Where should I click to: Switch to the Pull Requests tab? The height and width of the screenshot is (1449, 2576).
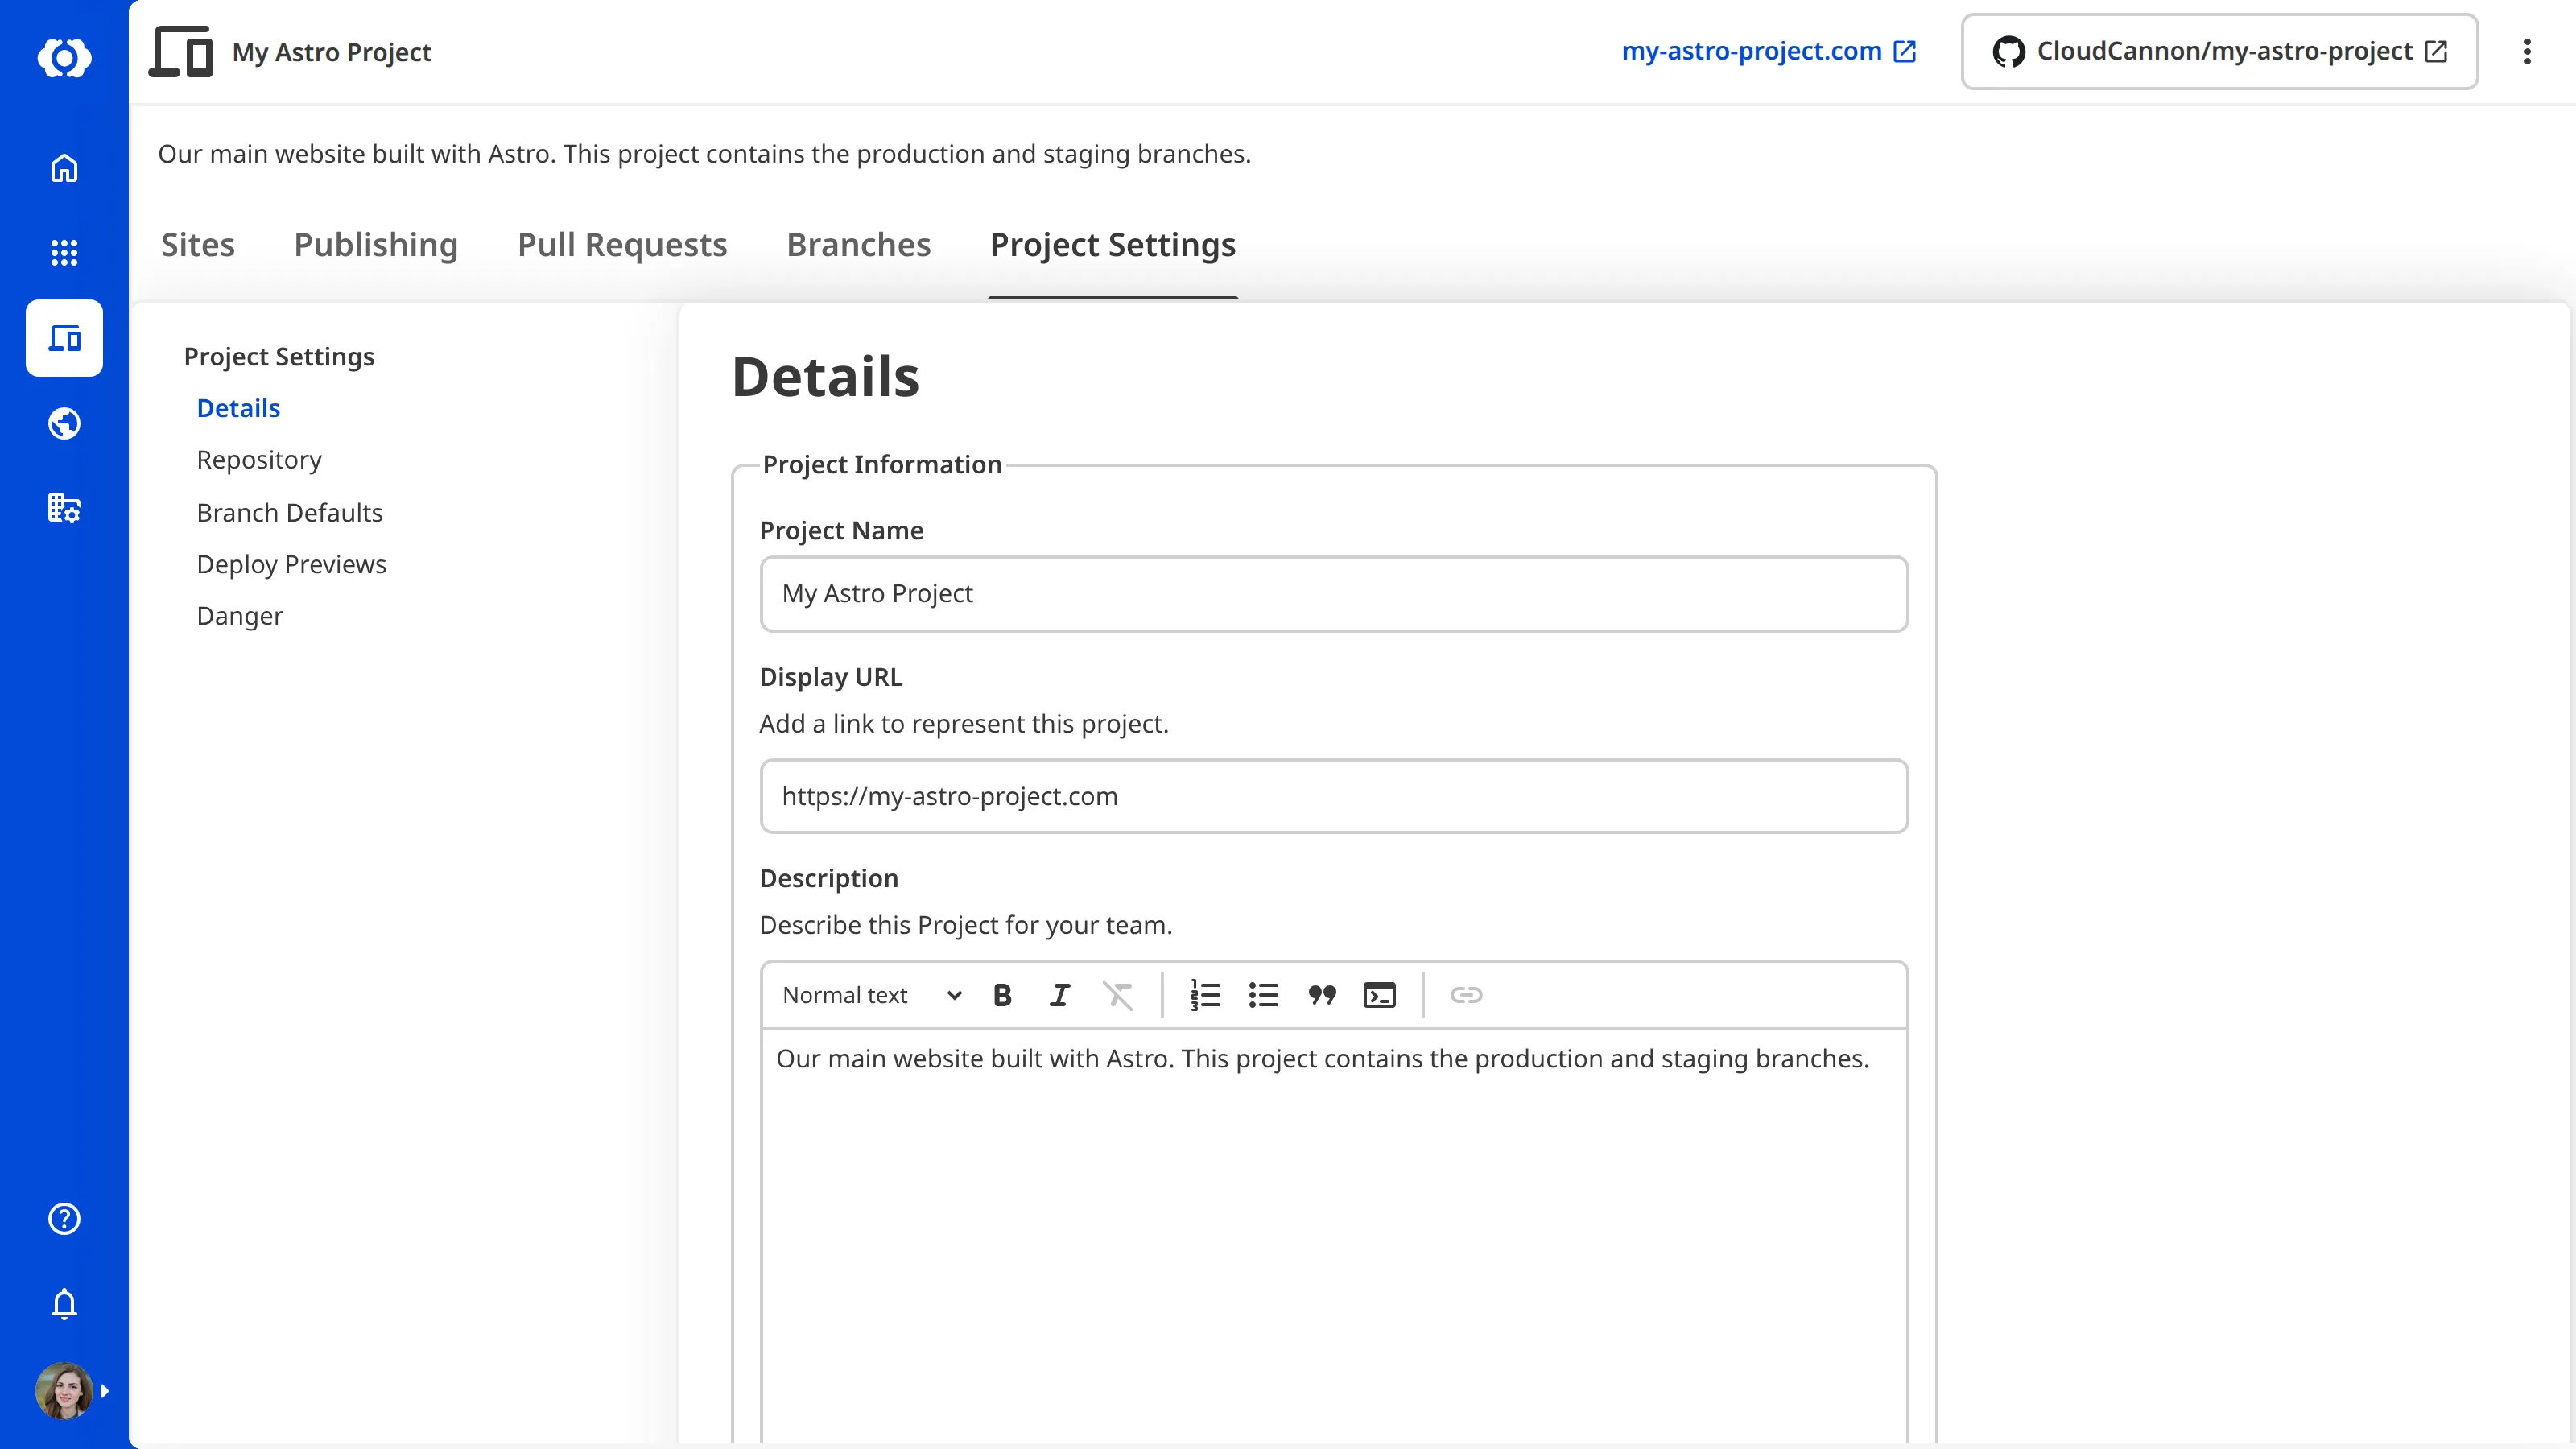[x=622, y=245]
